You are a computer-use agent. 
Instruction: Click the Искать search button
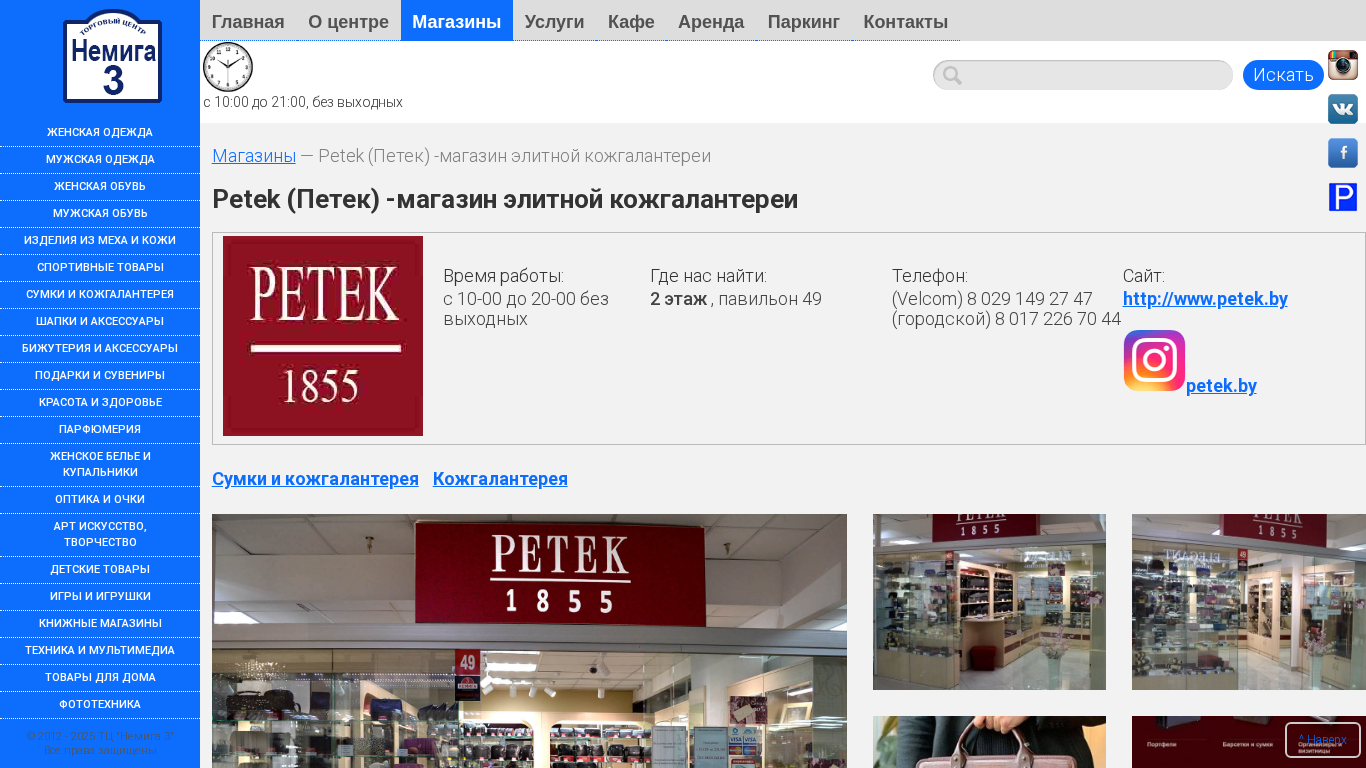[1283, 75]
